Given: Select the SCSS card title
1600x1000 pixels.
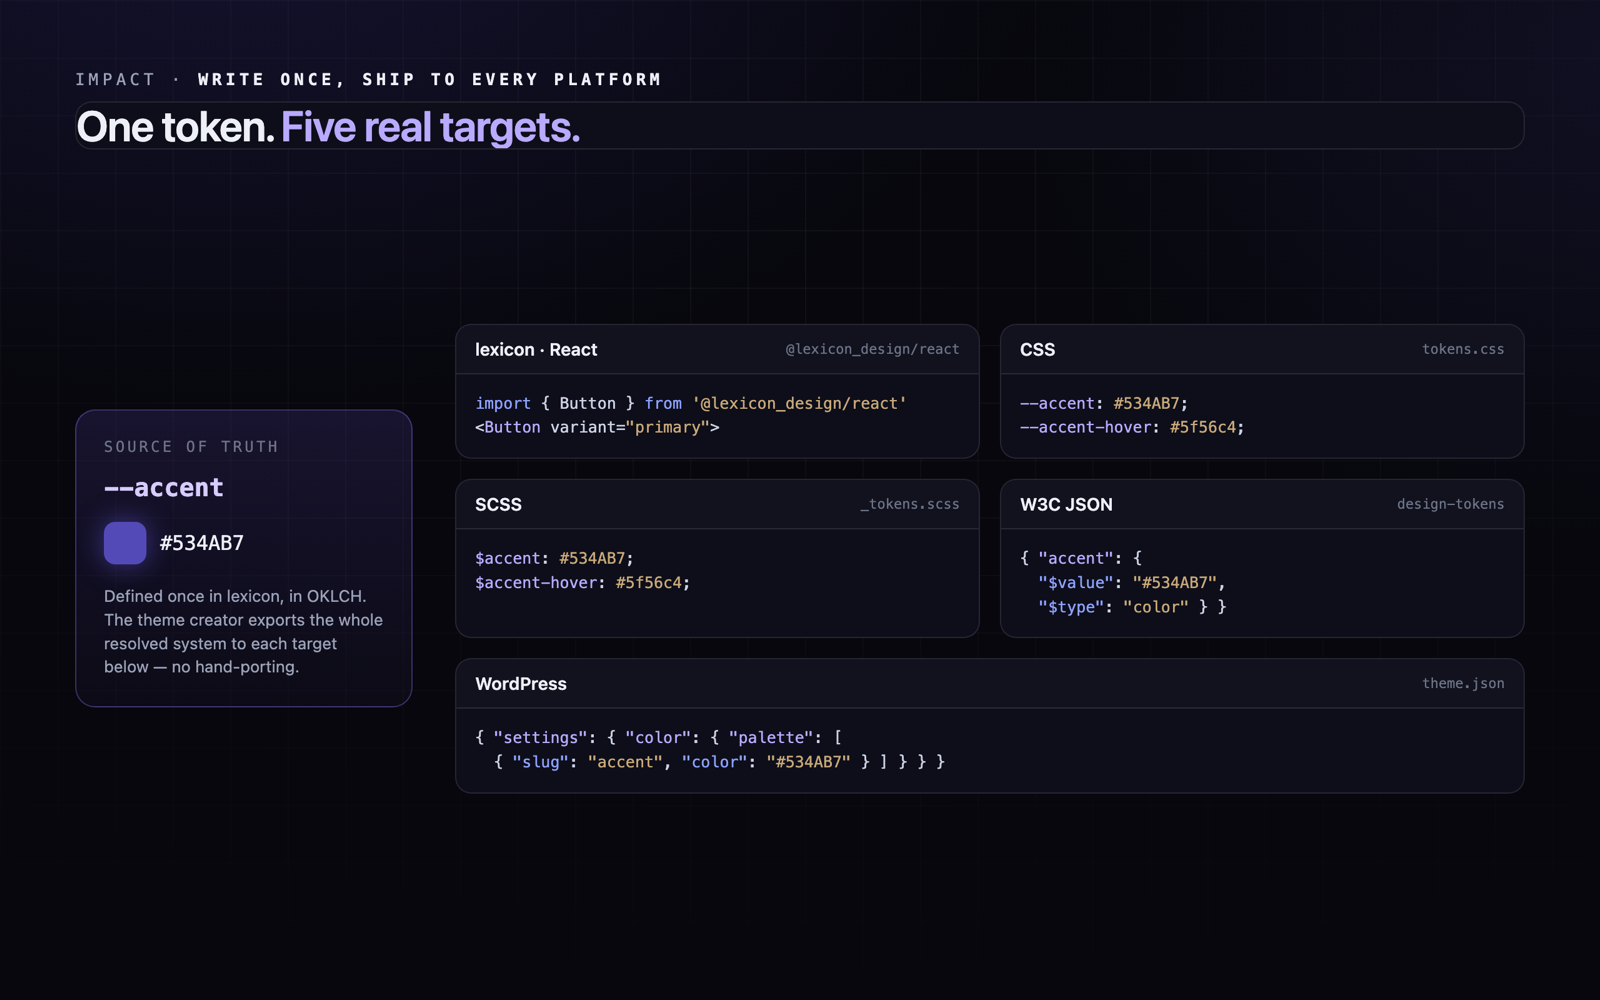Looking at the screenshot, I should click(x=498, y=505).
